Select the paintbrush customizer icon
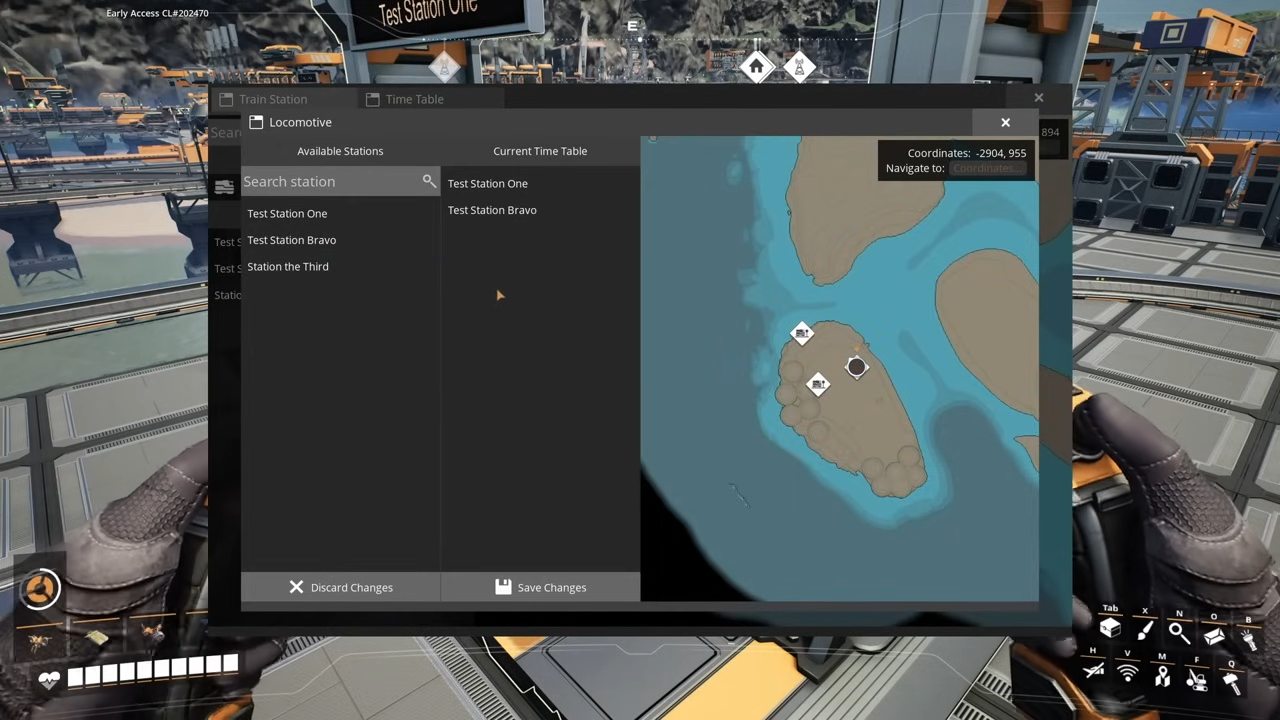This screenshot has height=720, width=1280. tap(1145, 630)
